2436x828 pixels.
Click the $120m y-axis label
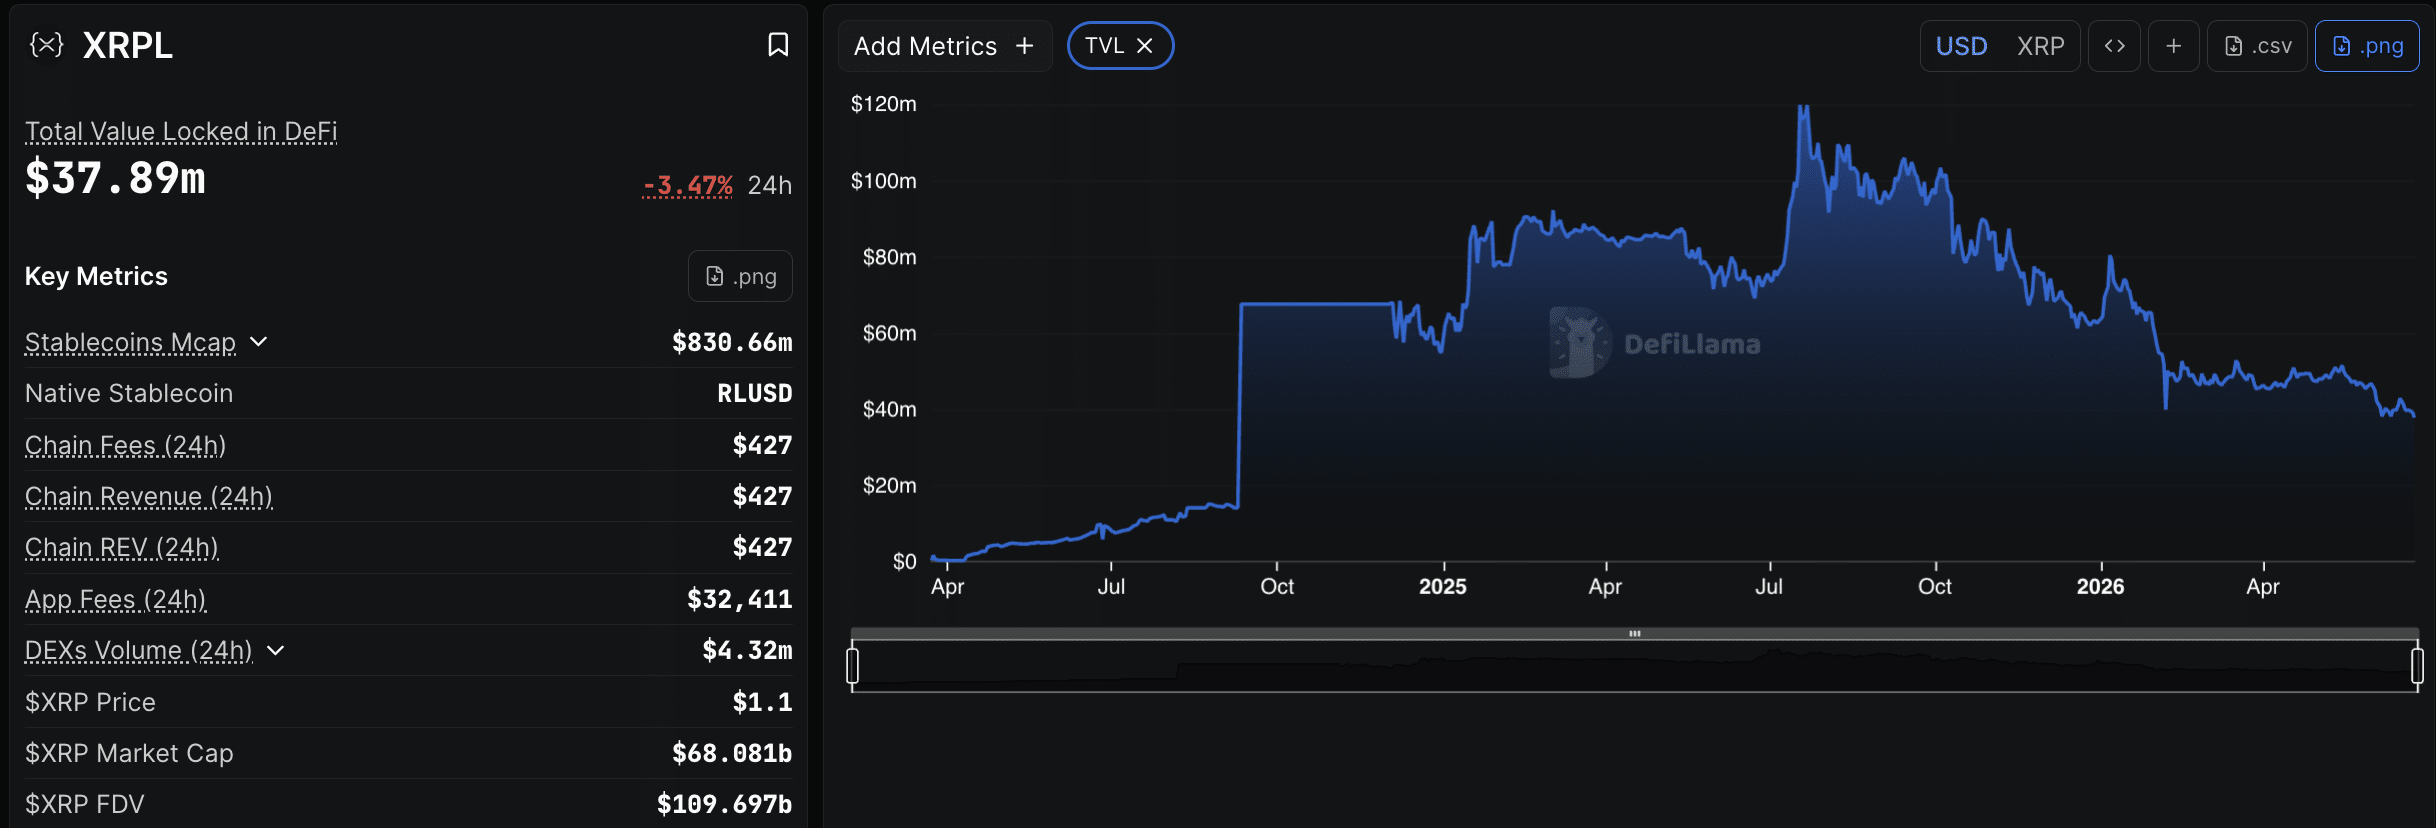(x=883, y=104)
